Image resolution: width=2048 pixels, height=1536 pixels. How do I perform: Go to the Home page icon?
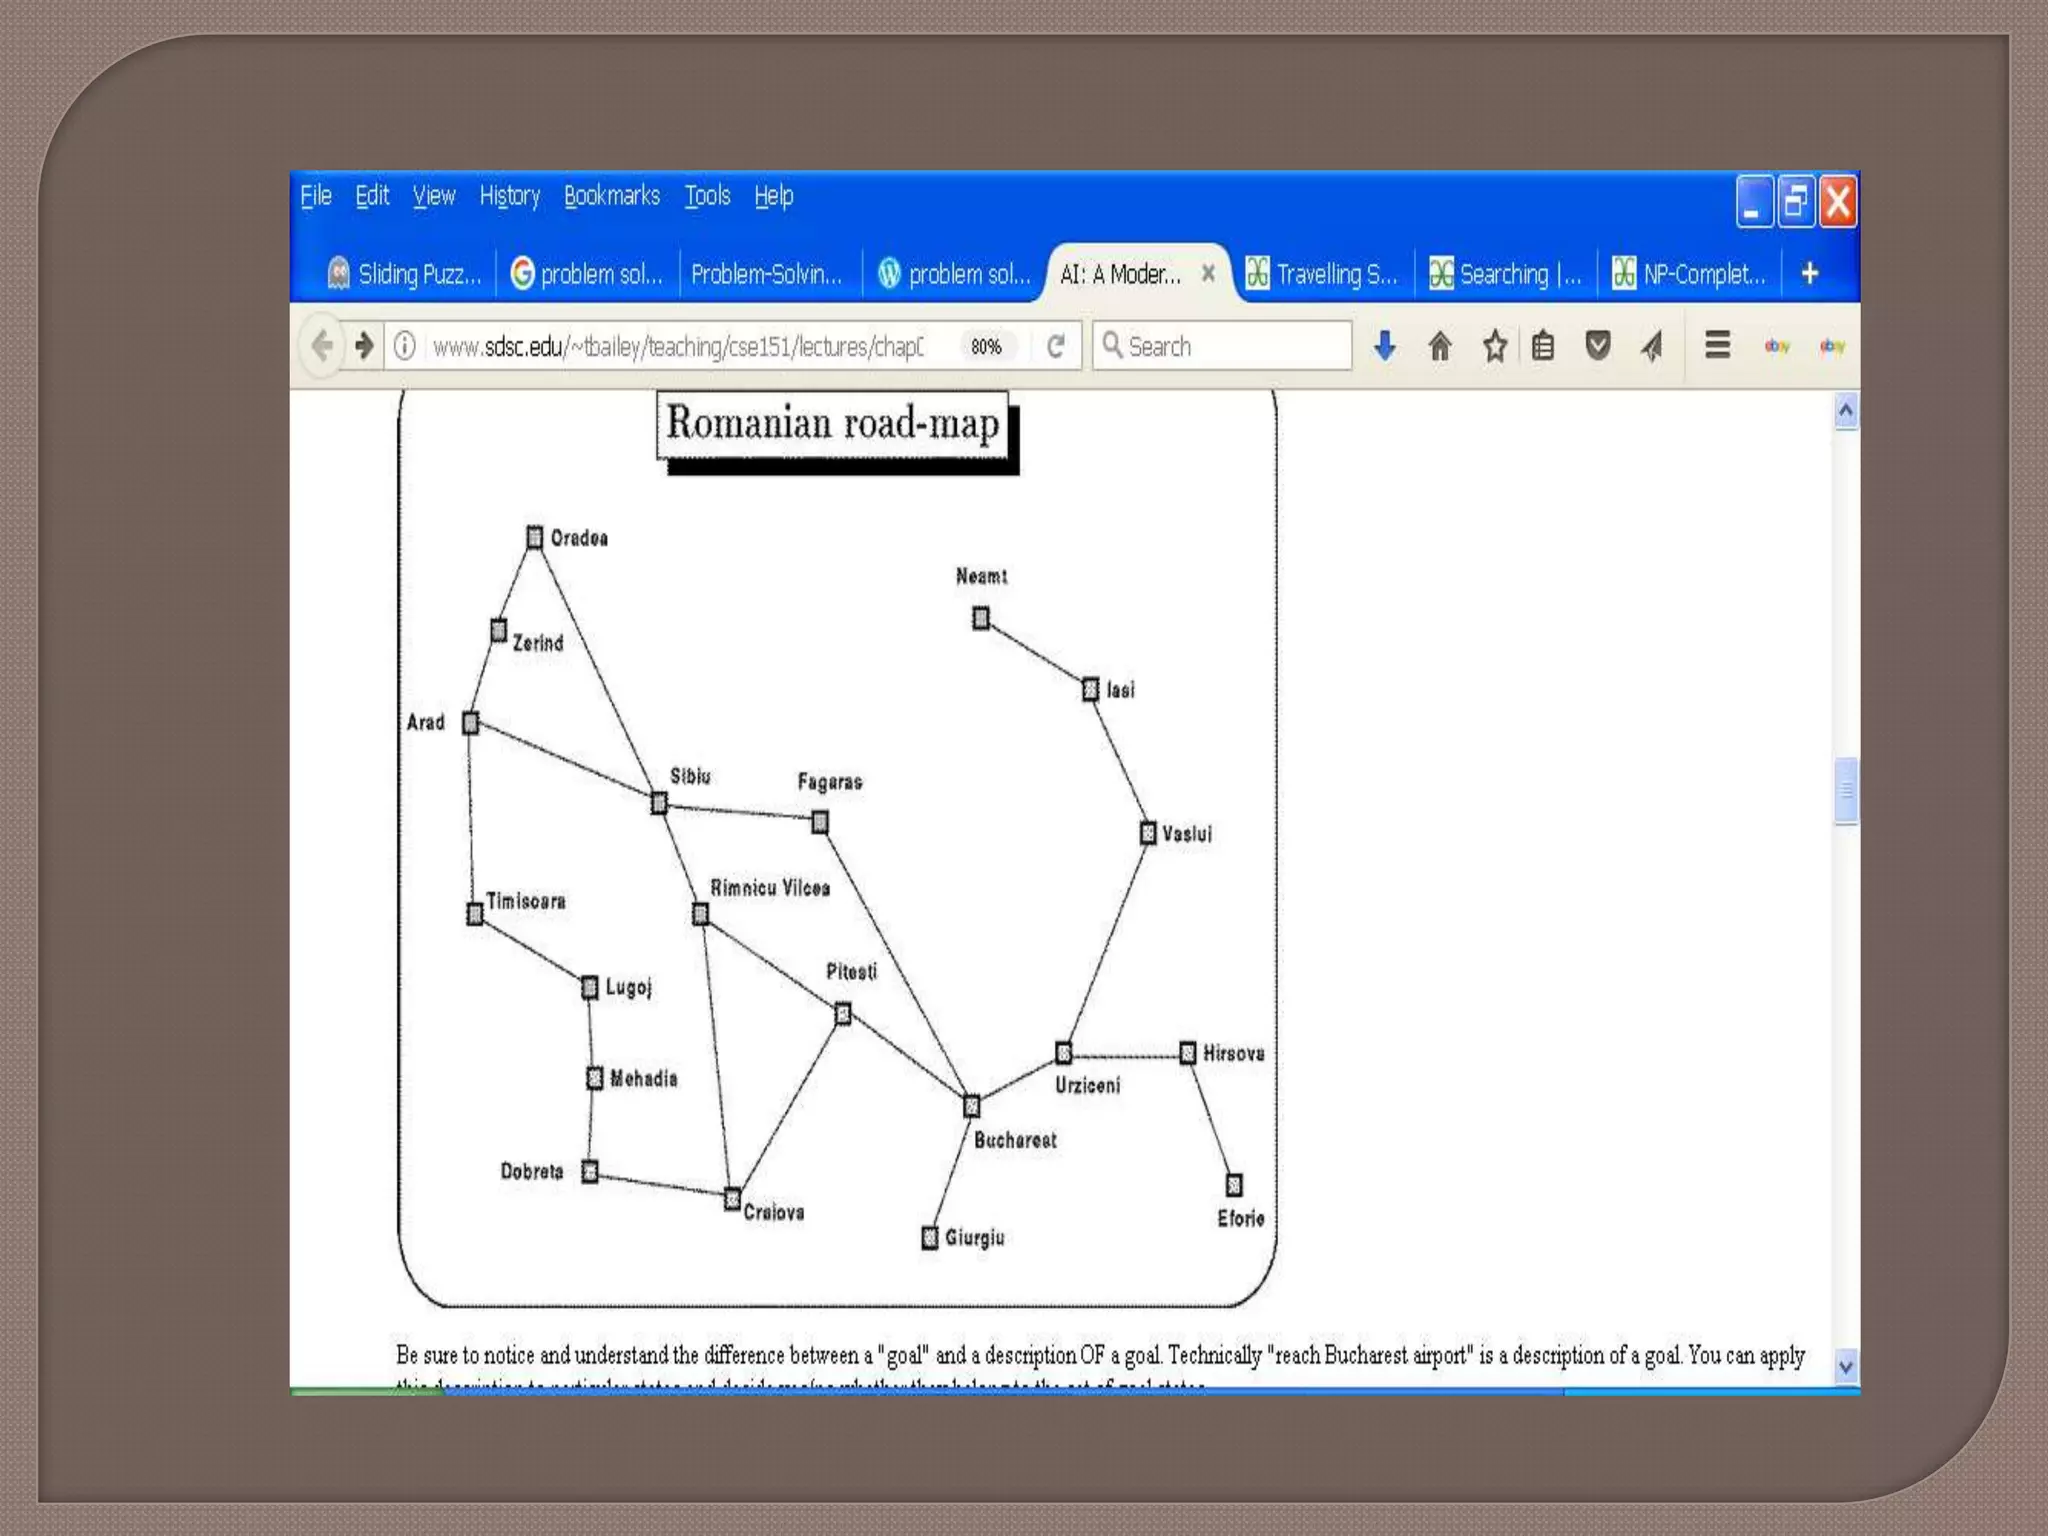point(1440,346)
